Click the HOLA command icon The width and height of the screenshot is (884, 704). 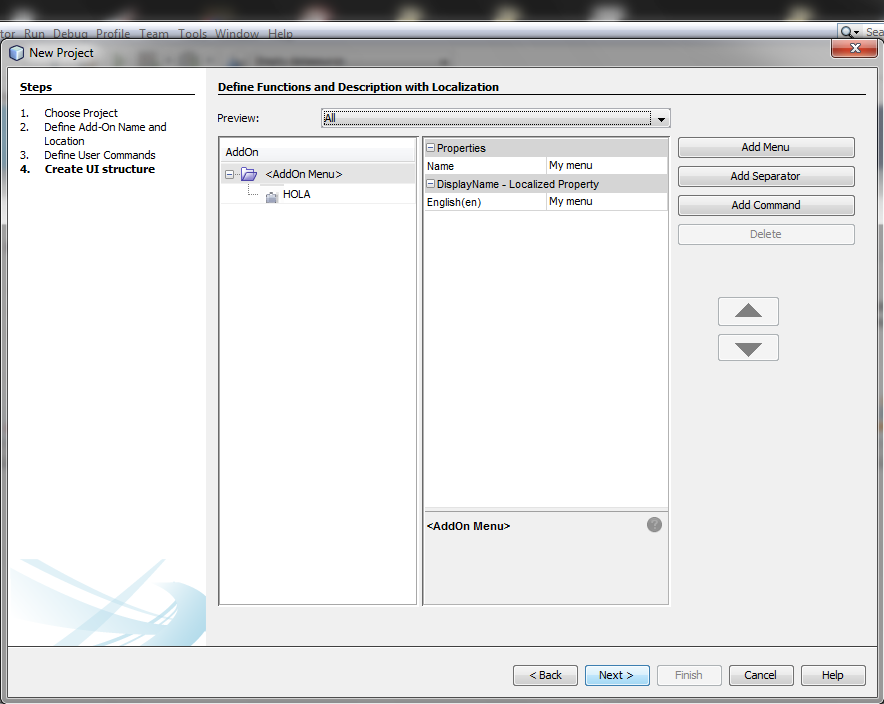click(272, 196)
